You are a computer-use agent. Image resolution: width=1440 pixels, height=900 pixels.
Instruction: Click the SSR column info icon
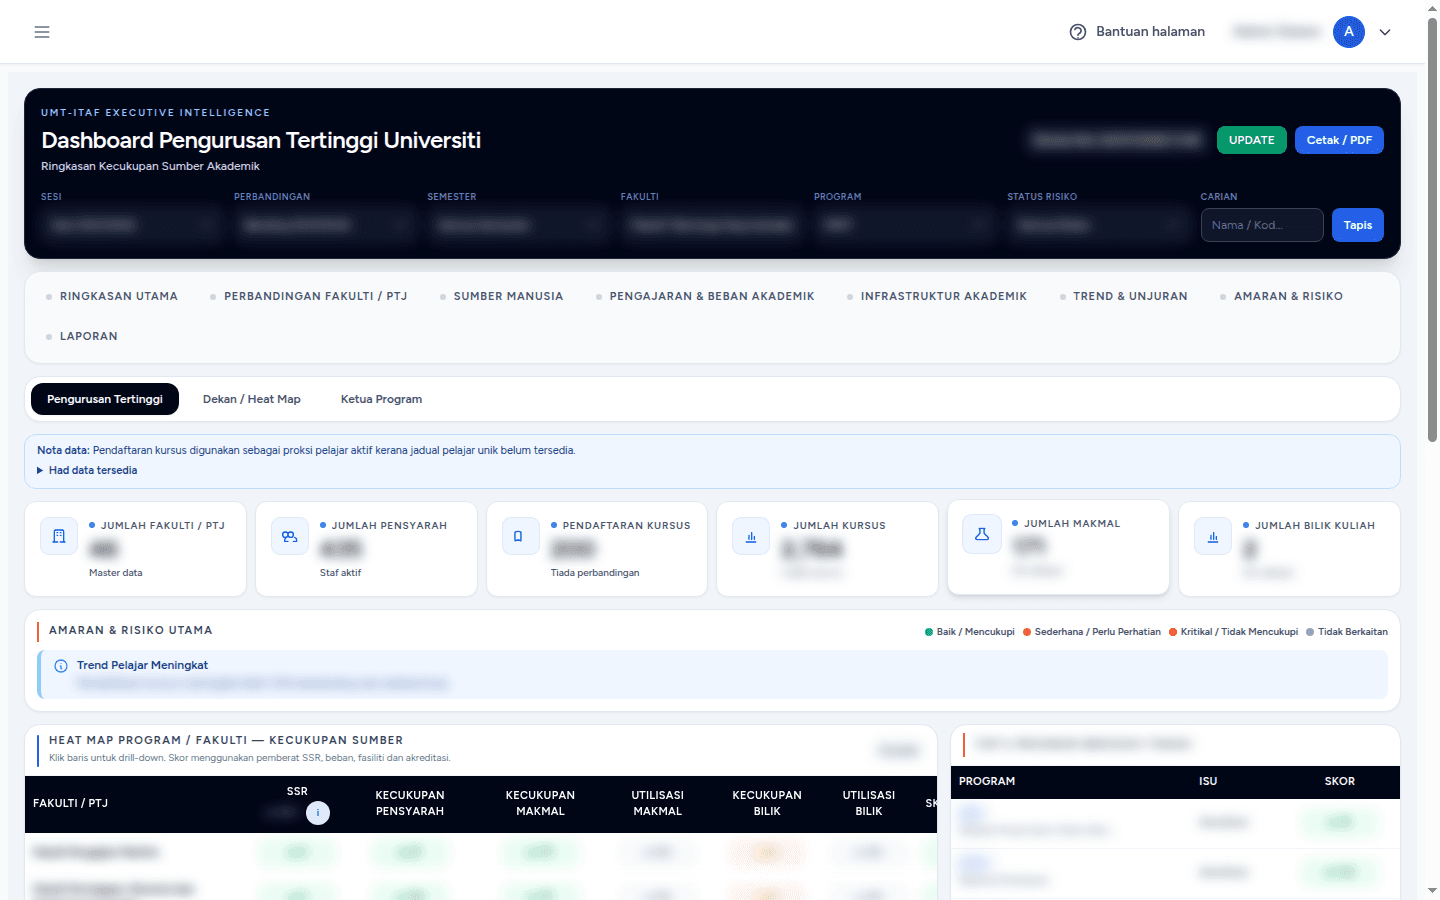318,813
